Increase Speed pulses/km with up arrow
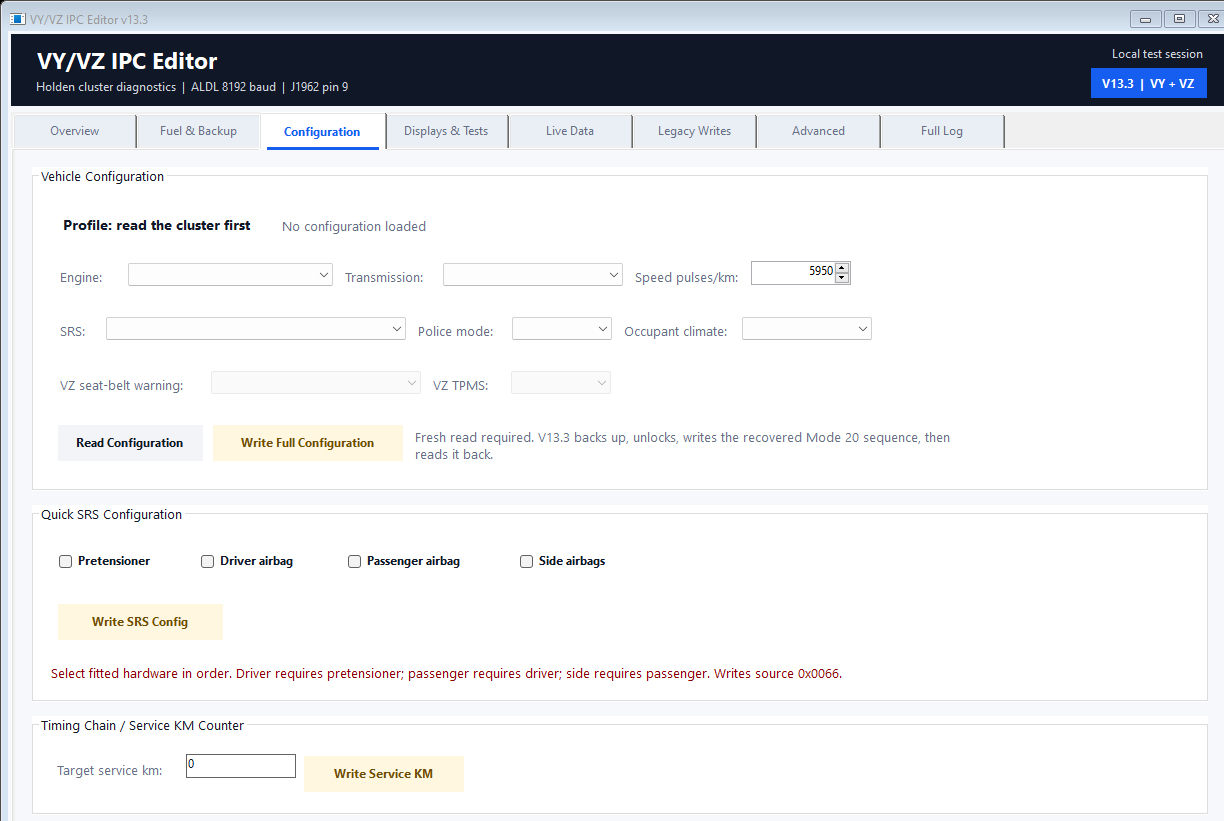 [842, 267]
